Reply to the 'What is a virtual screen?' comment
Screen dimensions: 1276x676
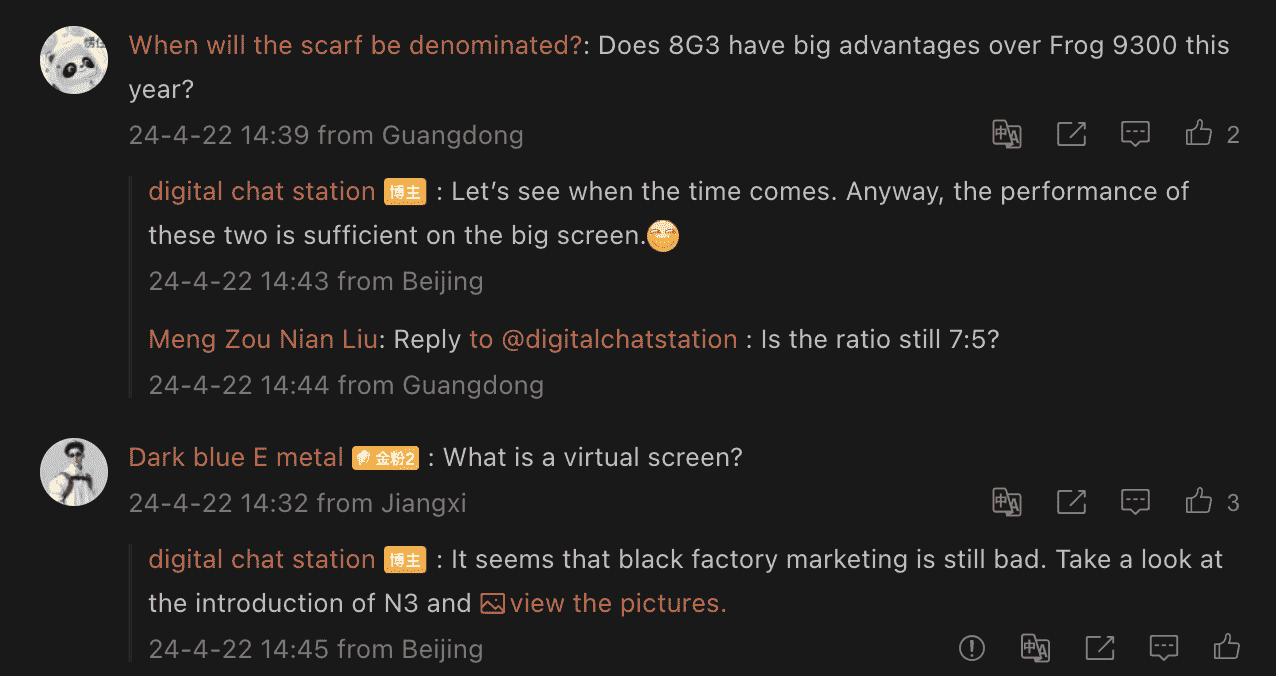[1135, 502]
